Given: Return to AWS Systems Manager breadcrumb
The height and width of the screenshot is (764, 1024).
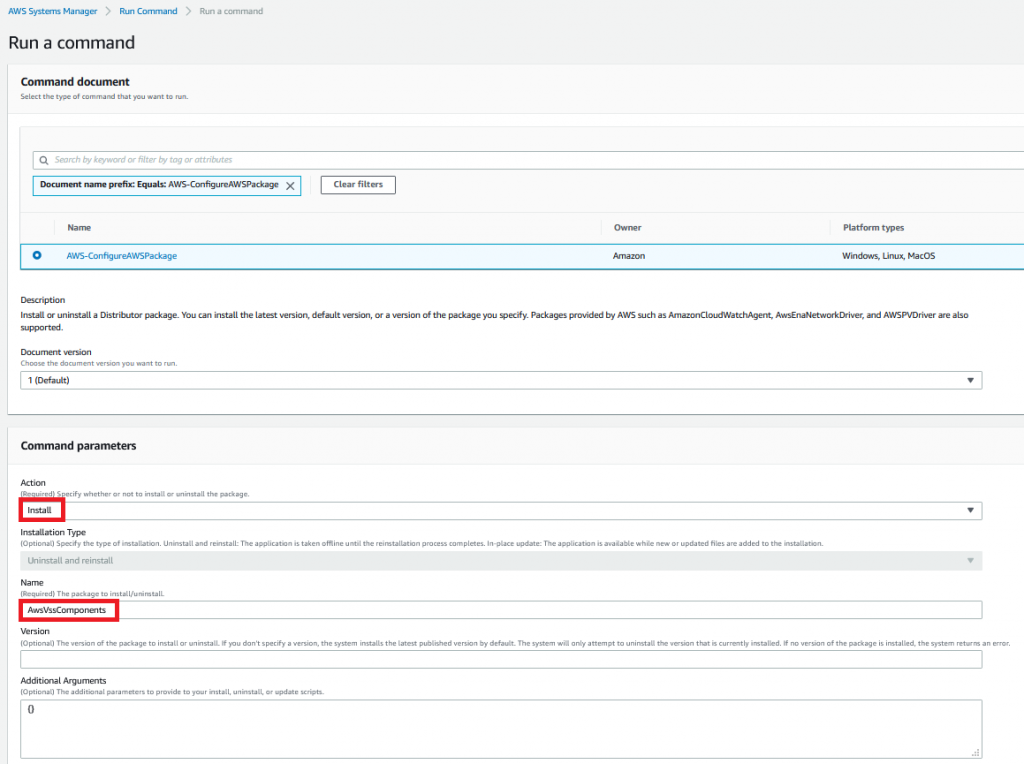Looking at the screenshot, I should point(52,11).
